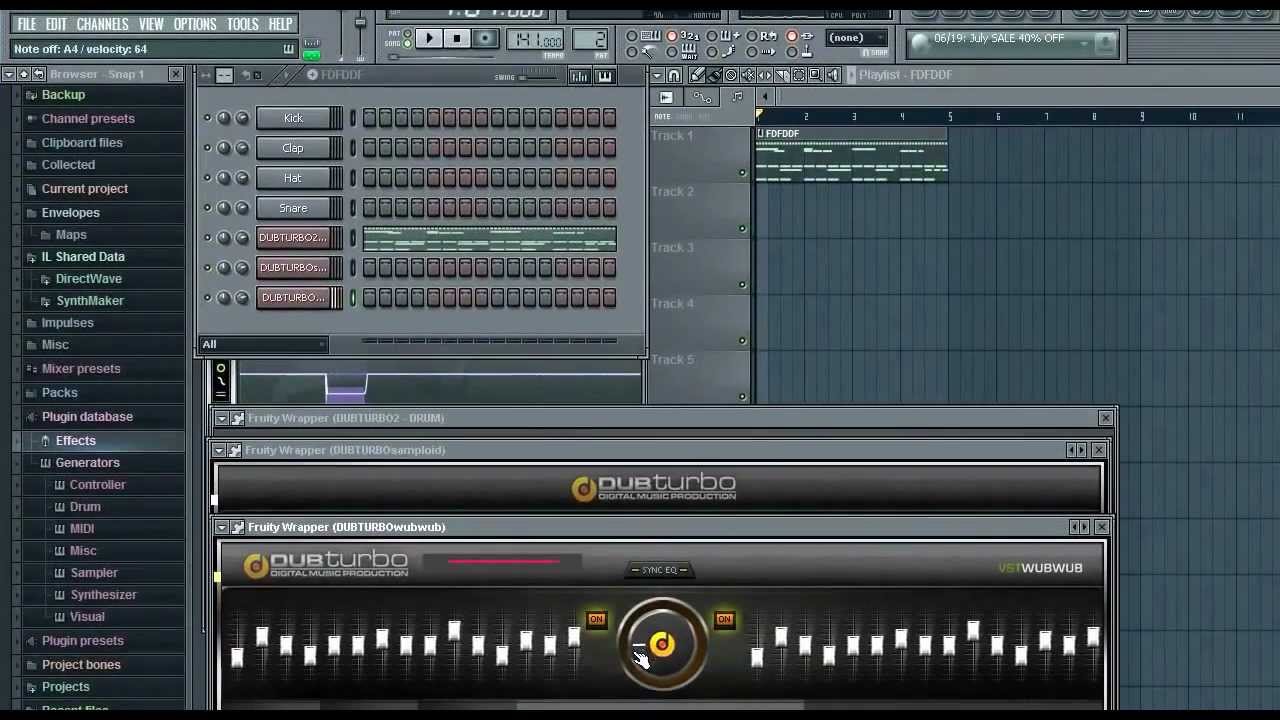Viewport: 1280px width, 720px height.
Task: Arm the Record button
Action: pyautogui.click(x=484, y=39)
